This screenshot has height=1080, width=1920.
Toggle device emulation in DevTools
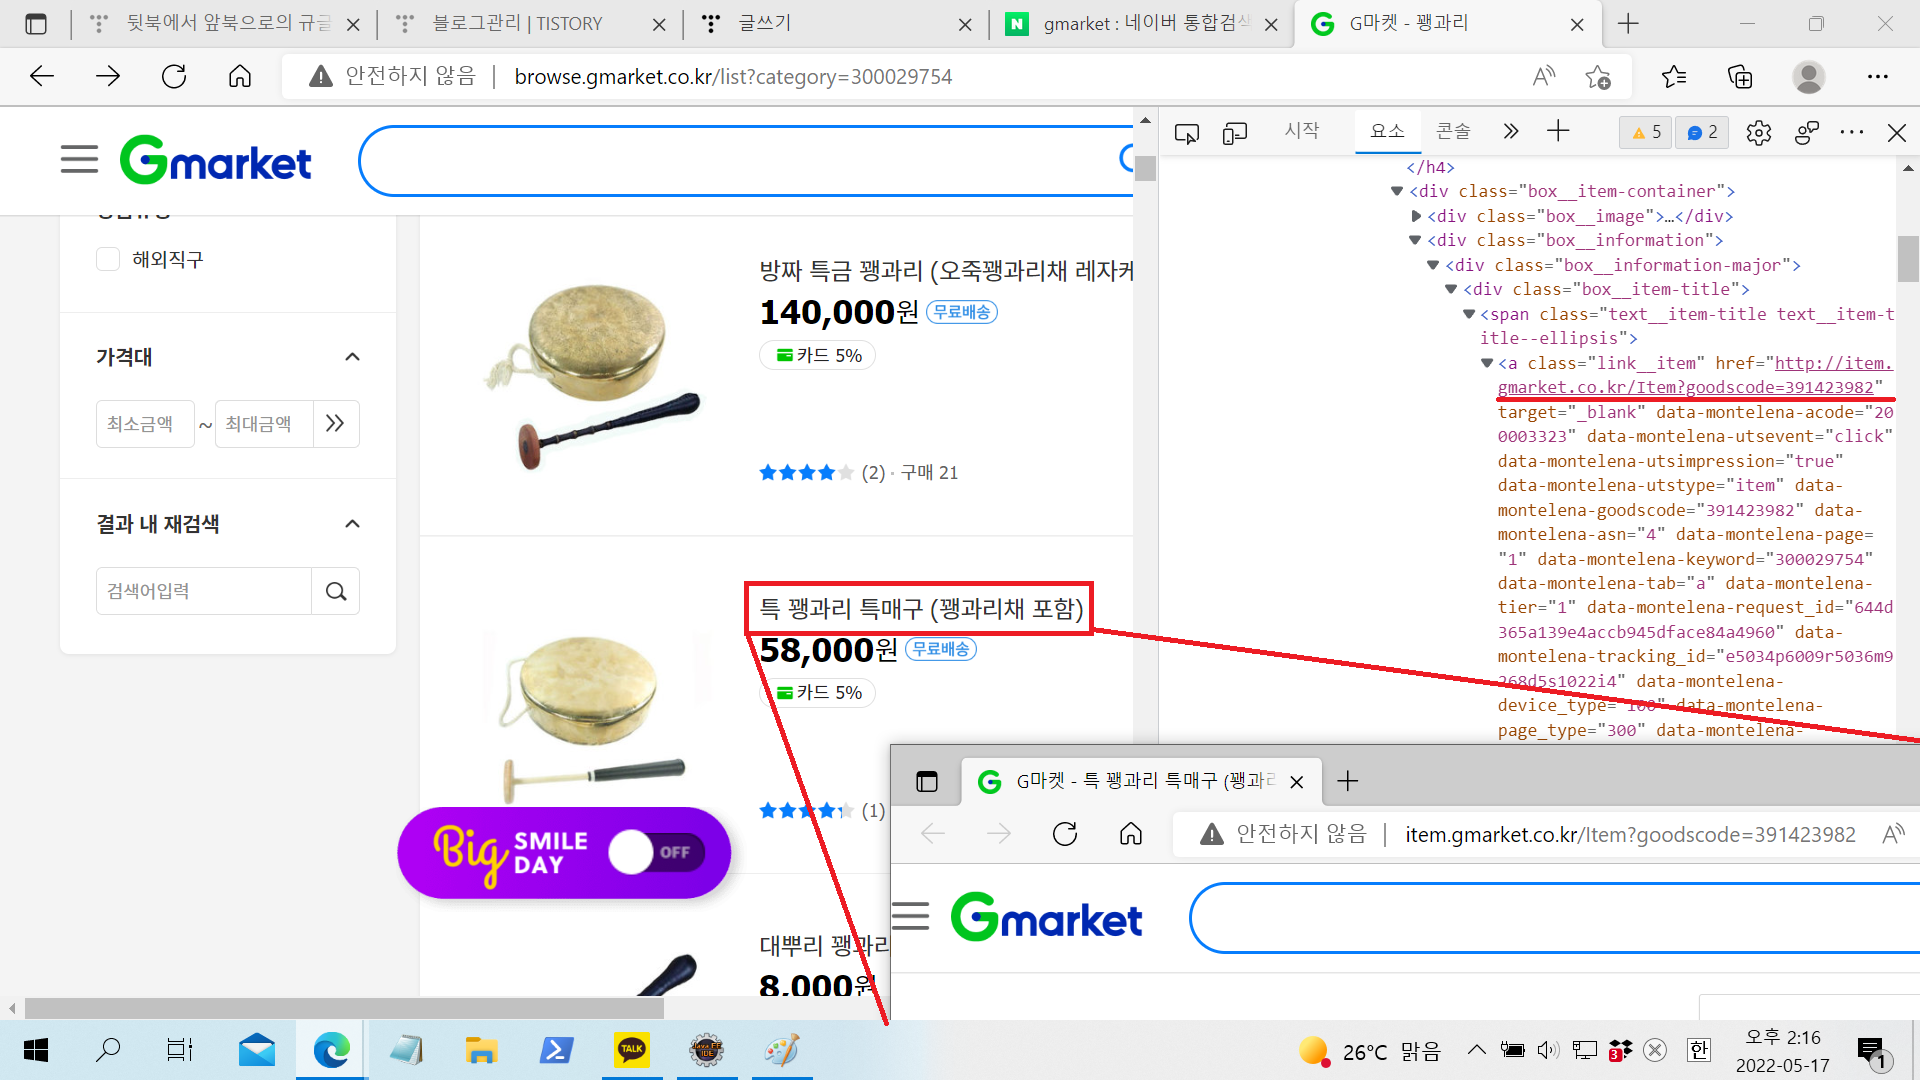(x=1235, y=132)
